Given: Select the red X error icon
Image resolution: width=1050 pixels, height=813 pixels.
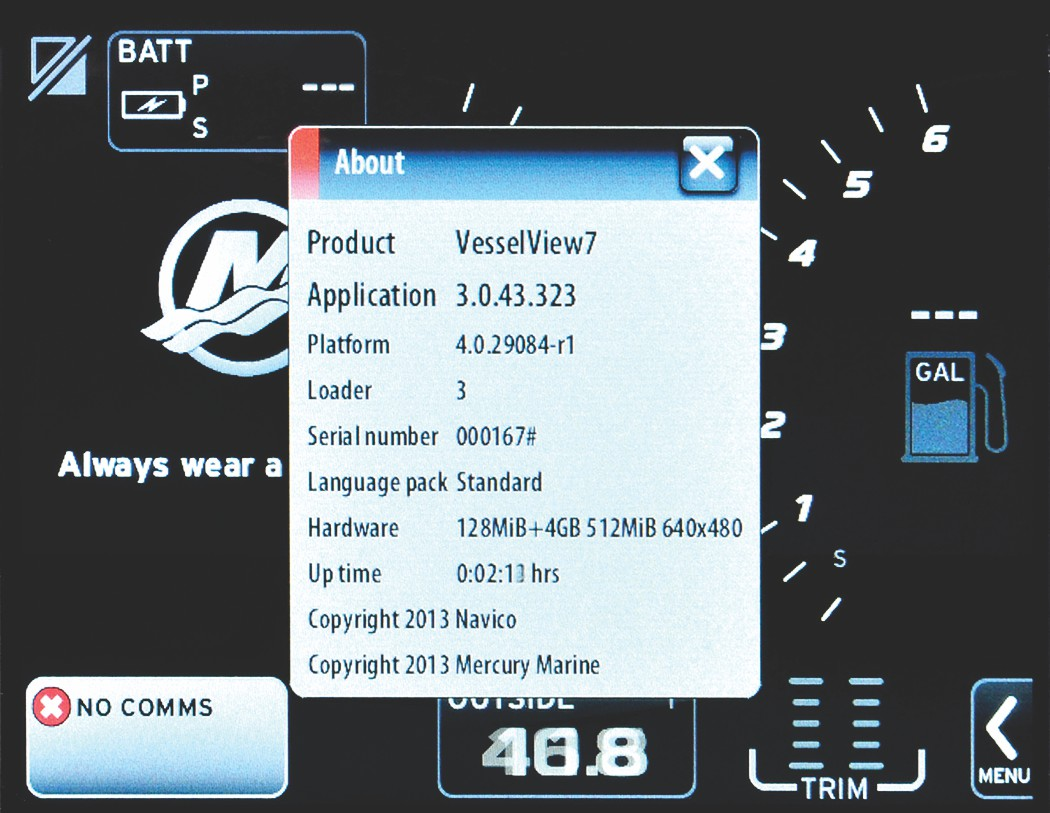Looking at the screenshot, I should click(51, 707).
